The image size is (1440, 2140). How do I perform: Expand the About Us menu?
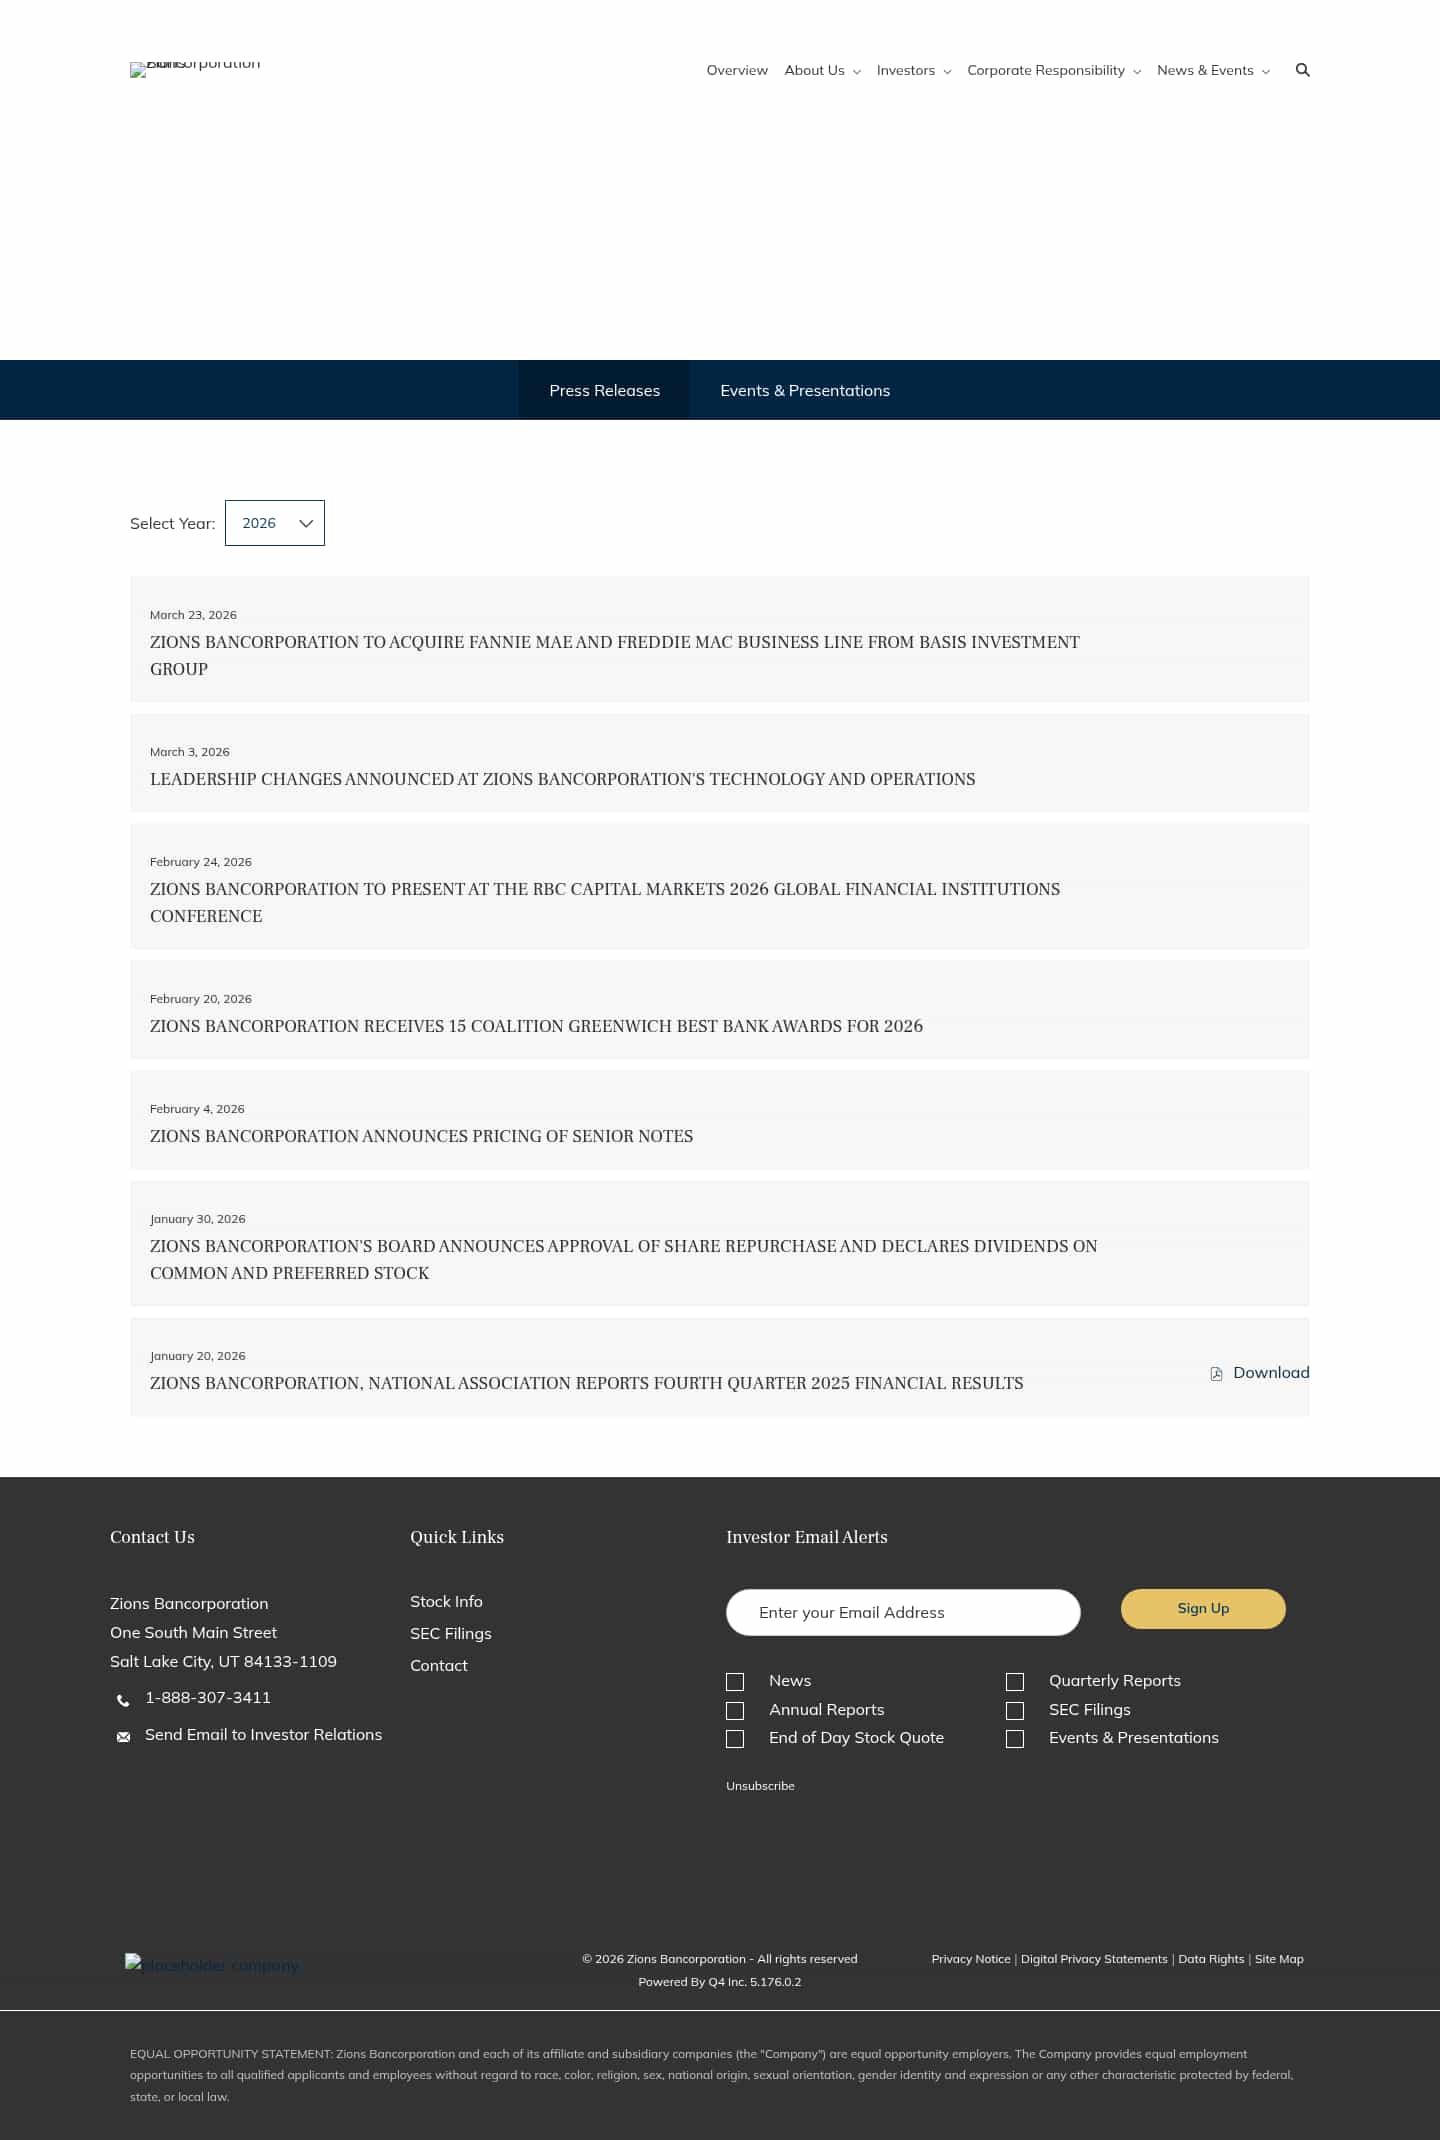822,70
